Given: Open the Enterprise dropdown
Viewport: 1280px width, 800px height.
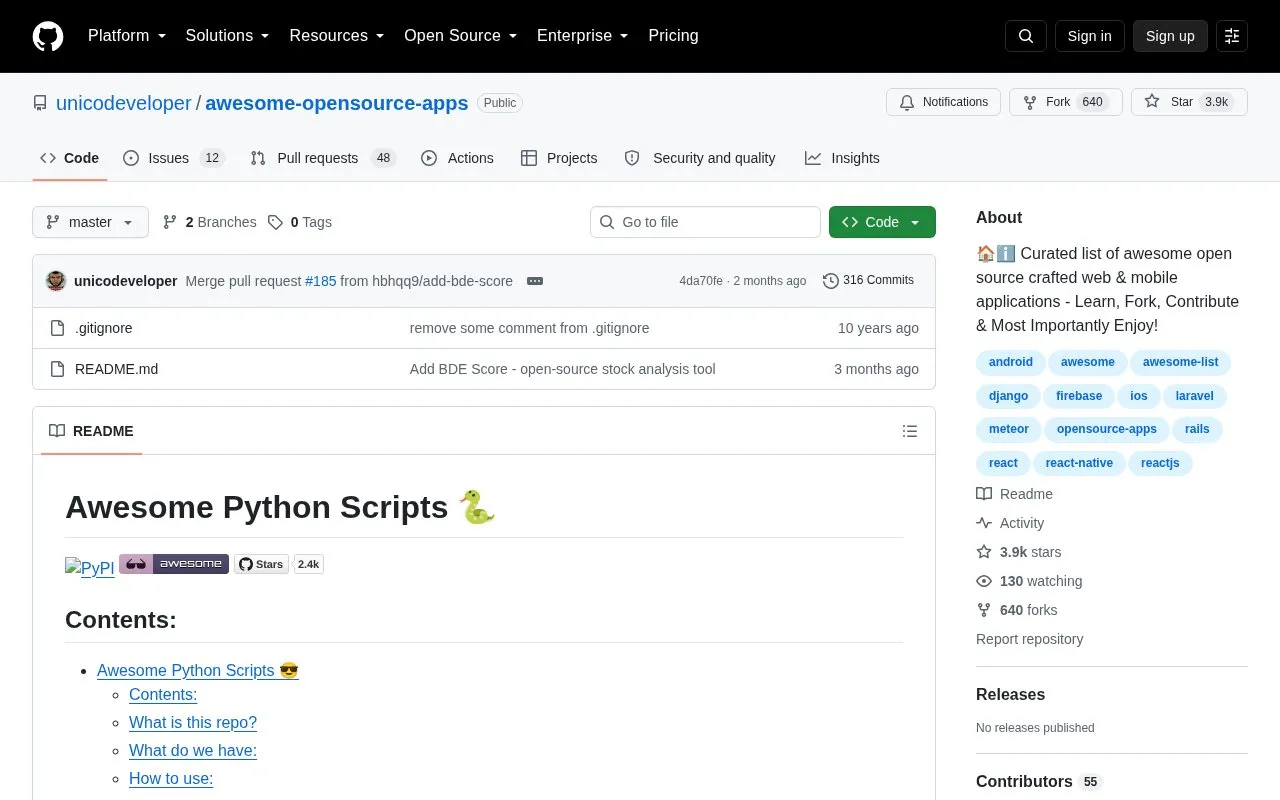Looking at the screenshot, I should [x=583, y=36].
